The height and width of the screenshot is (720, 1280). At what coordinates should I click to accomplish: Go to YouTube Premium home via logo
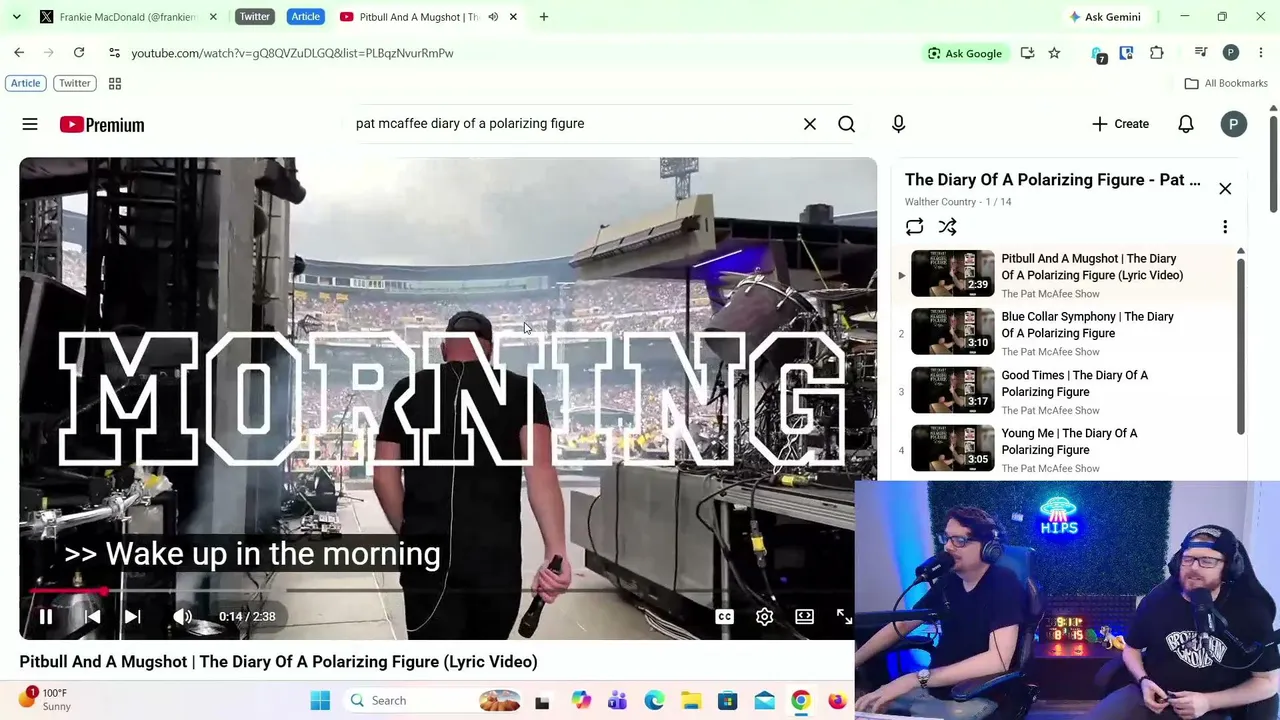(102, 124)
